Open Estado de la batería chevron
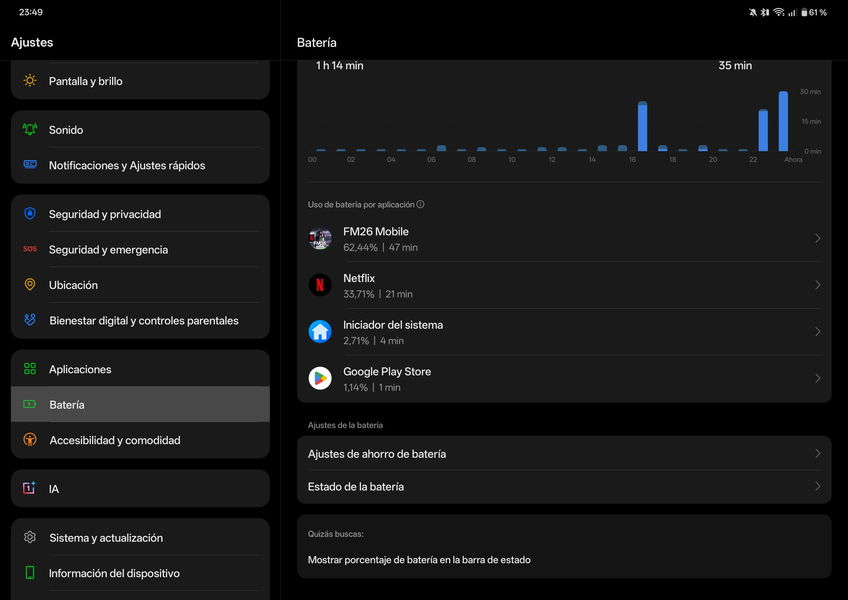Image resolution: width=848 pixels, height=600 pixels. point(817,487)
